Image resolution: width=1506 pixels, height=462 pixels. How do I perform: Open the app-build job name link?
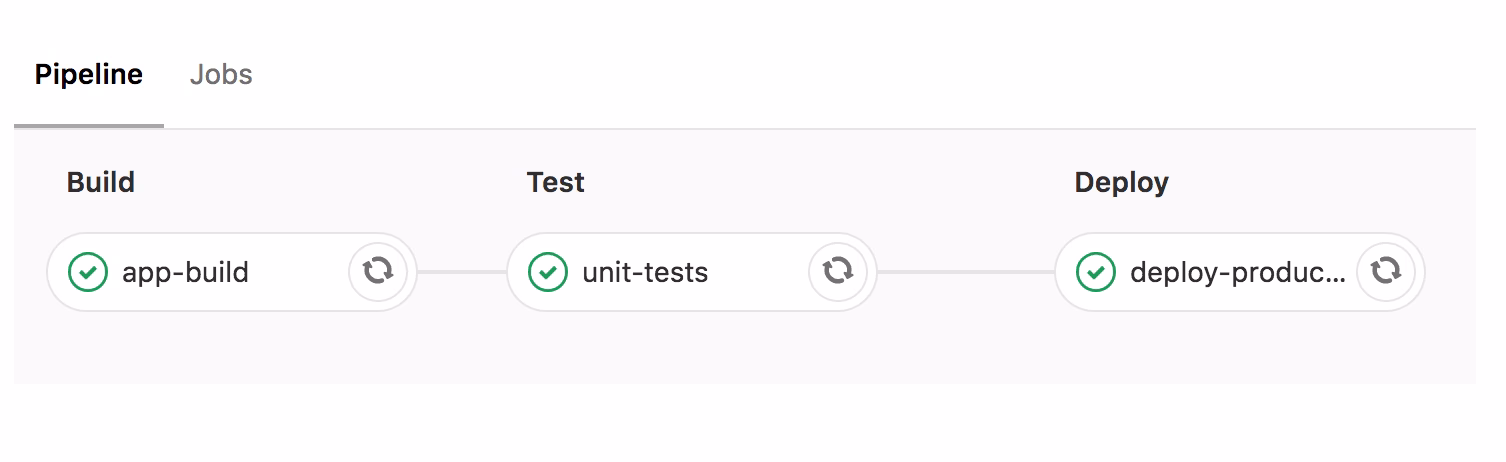(x=185, y=272)
